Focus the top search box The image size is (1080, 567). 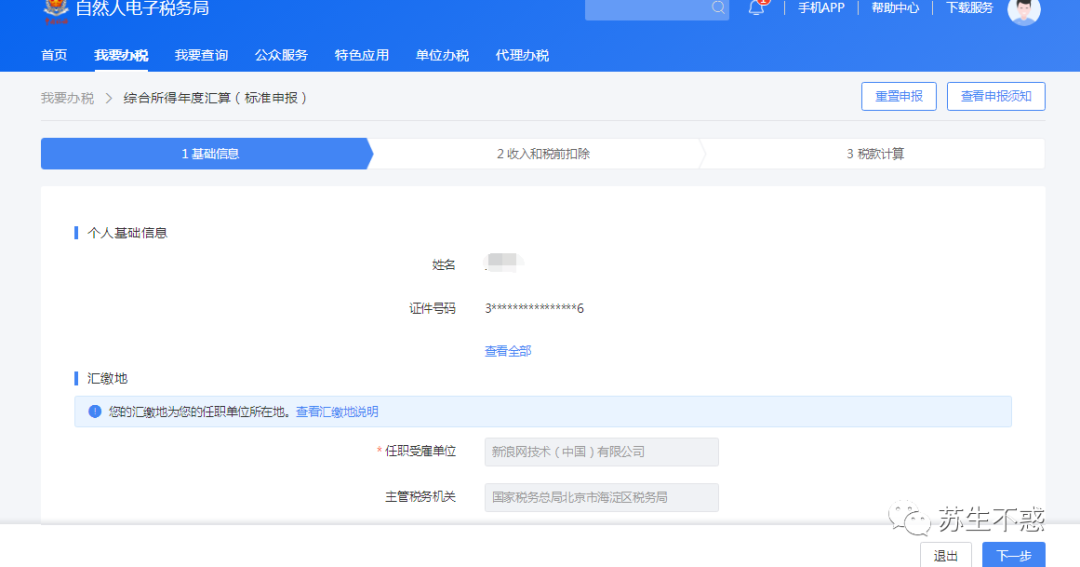coord(656,8)
